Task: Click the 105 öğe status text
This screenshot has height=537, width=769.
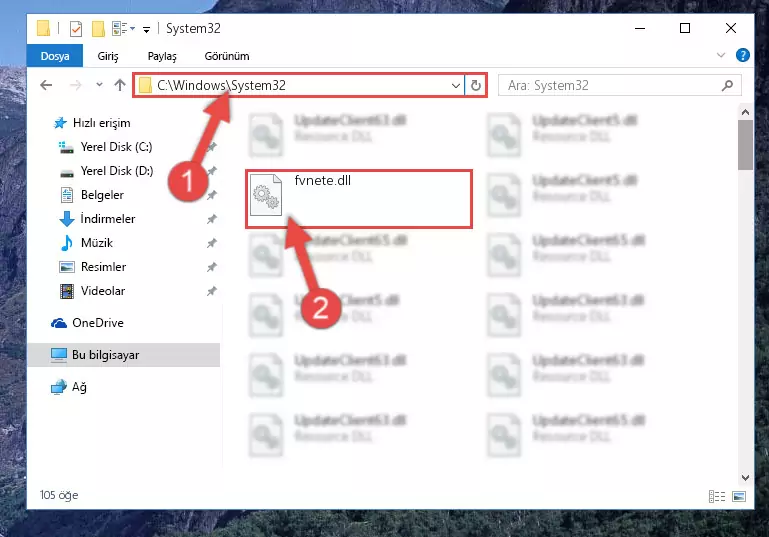Action: pos(59,495)
